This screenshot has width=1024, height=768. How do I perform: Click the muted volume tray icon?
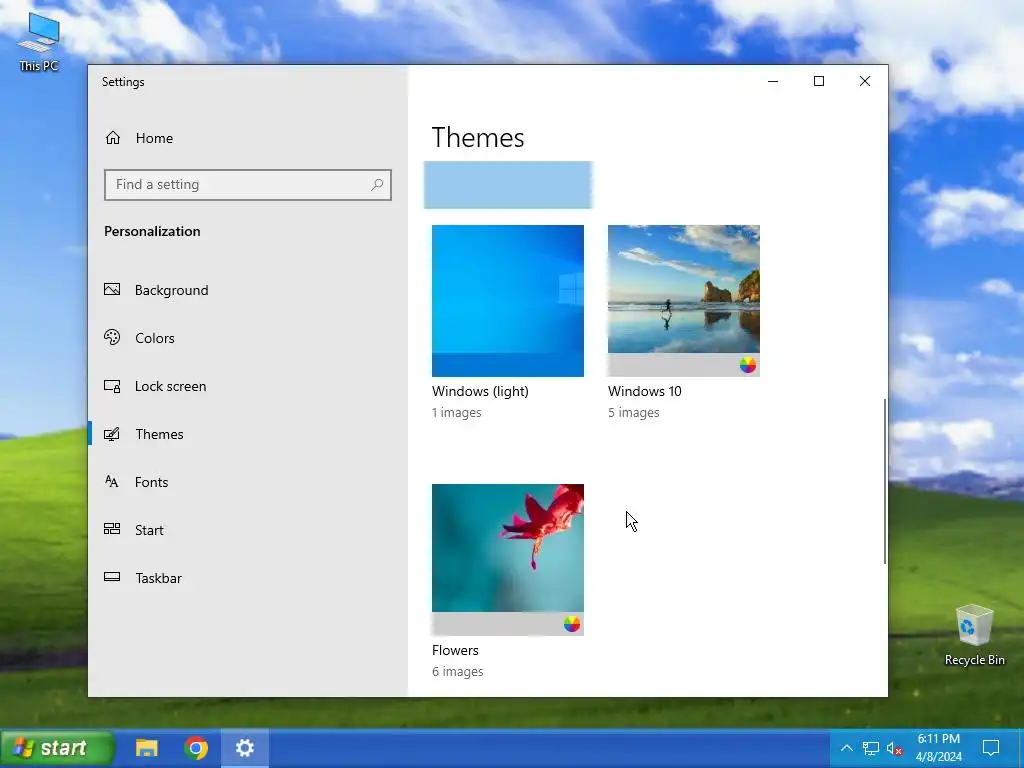click(894, 748)
